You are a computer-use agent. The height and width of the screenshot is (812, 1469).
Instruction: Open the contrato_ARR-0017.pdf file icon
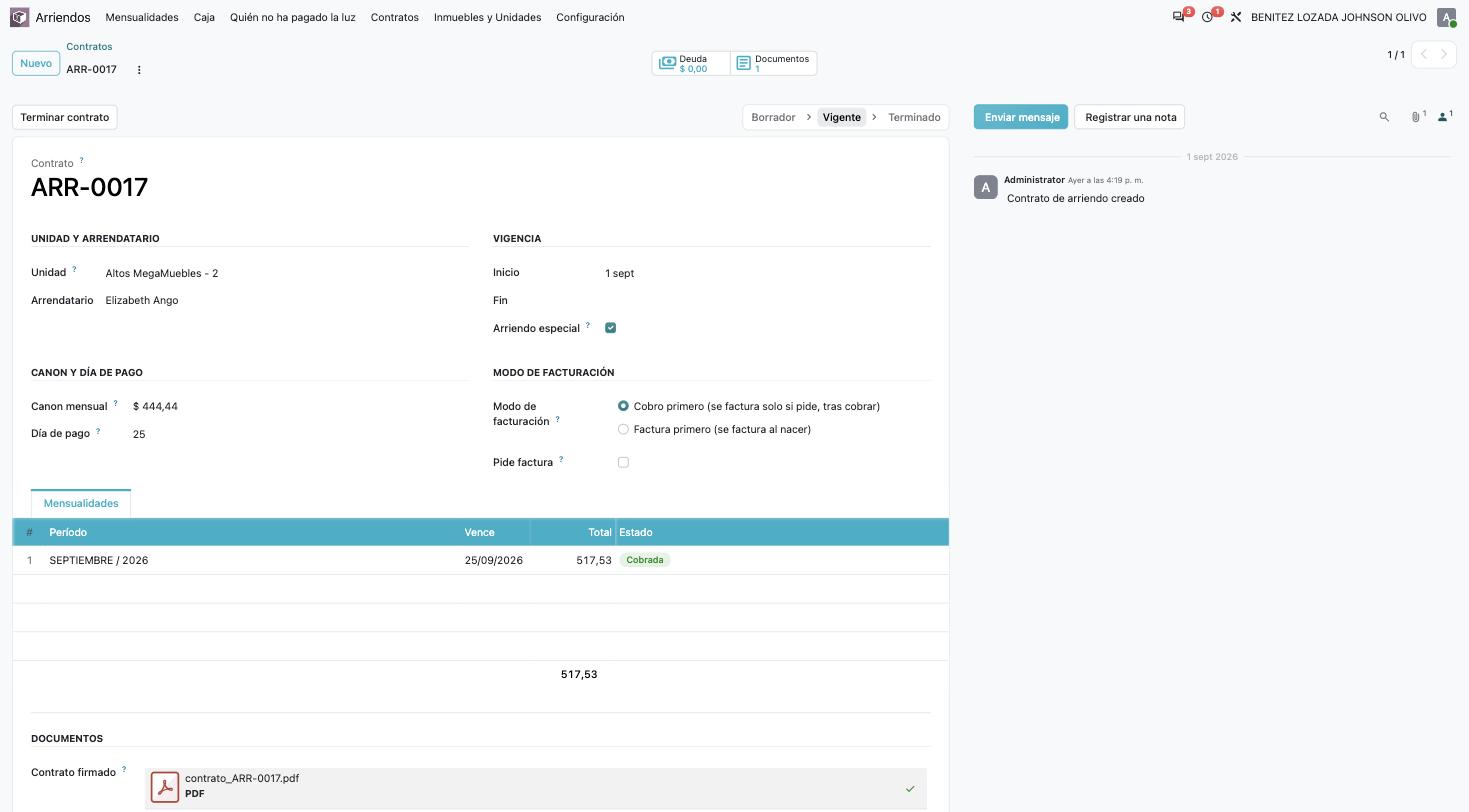[165, 787]
